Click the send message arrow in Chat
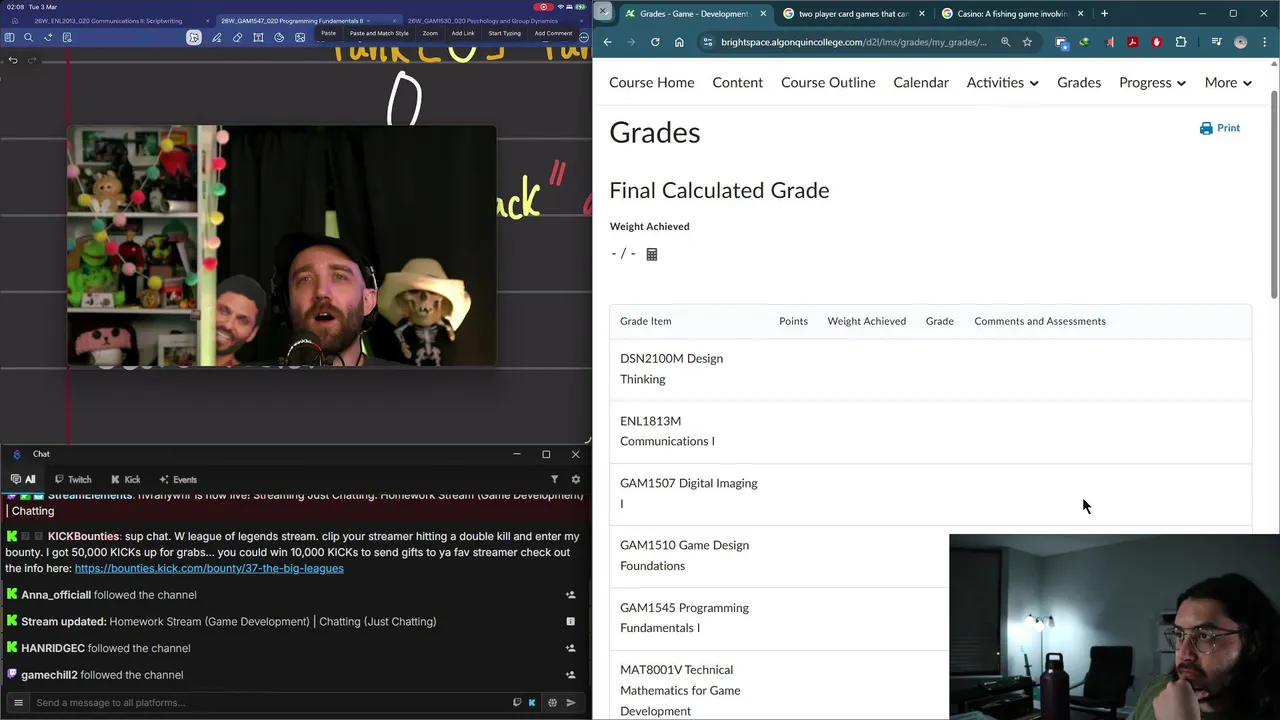The width and height of the screenshot is (1280, 720). click(x=571, y=702)
